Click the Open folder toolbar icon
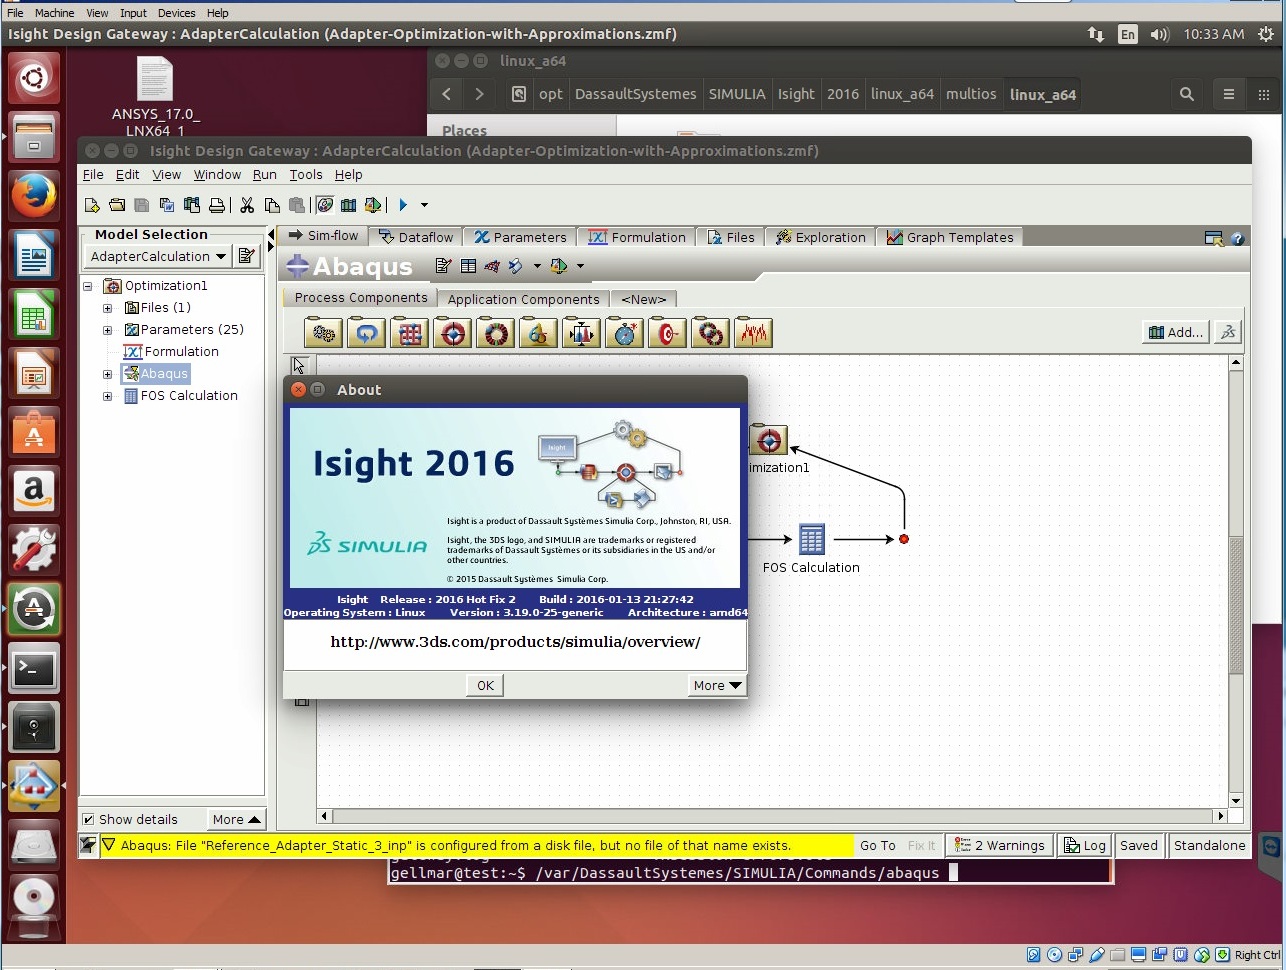The height and width of the screenshot is (970, 1286). click(117, 205)
